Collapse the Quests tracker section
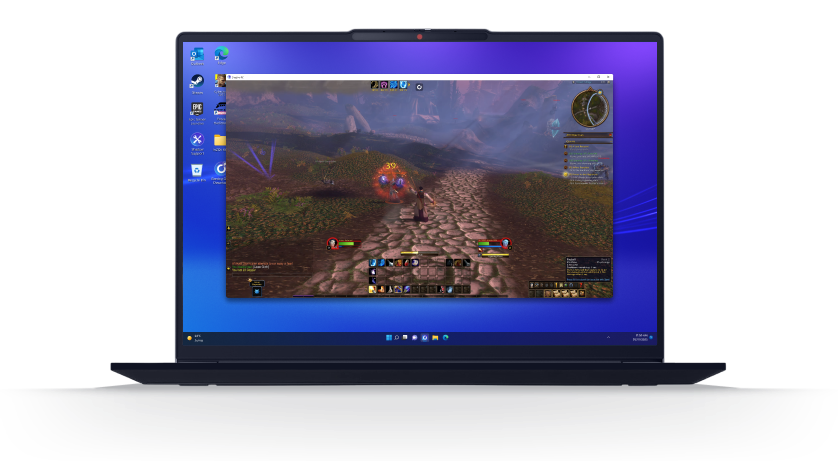838x461 pixels. [x=610, y=141]
